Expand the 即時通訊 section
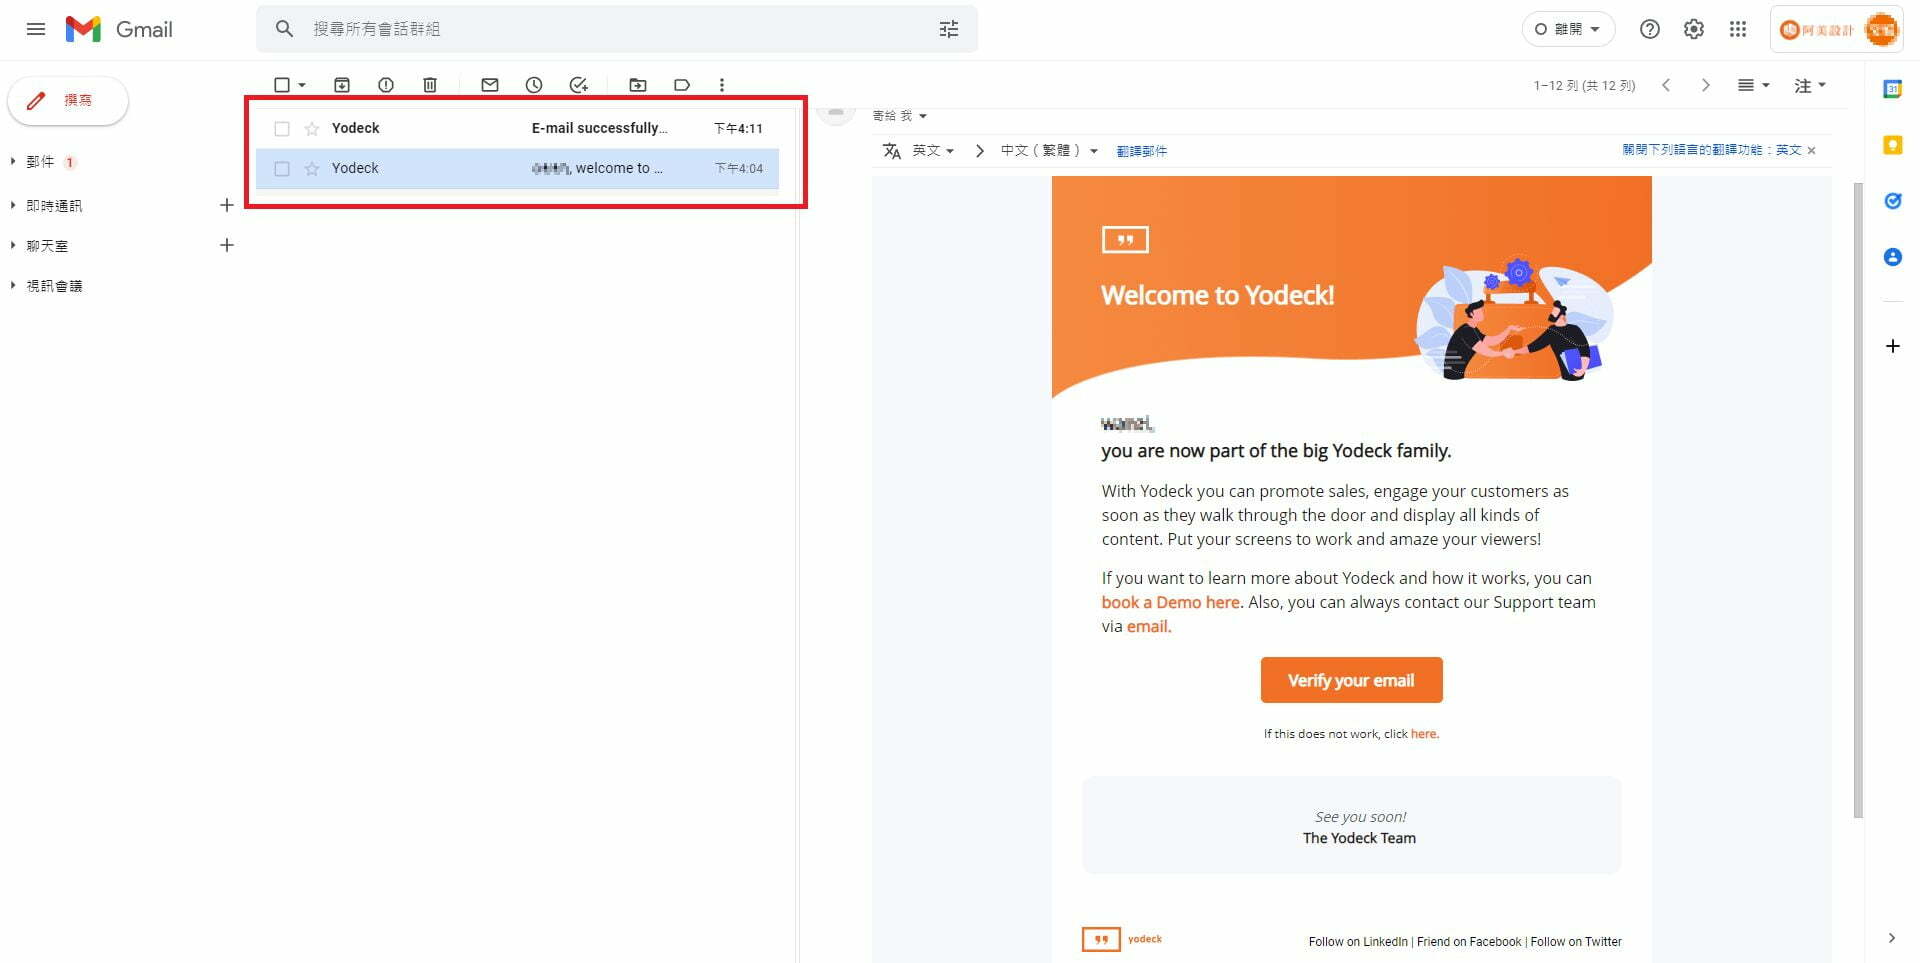 click(x=13, y=205)
